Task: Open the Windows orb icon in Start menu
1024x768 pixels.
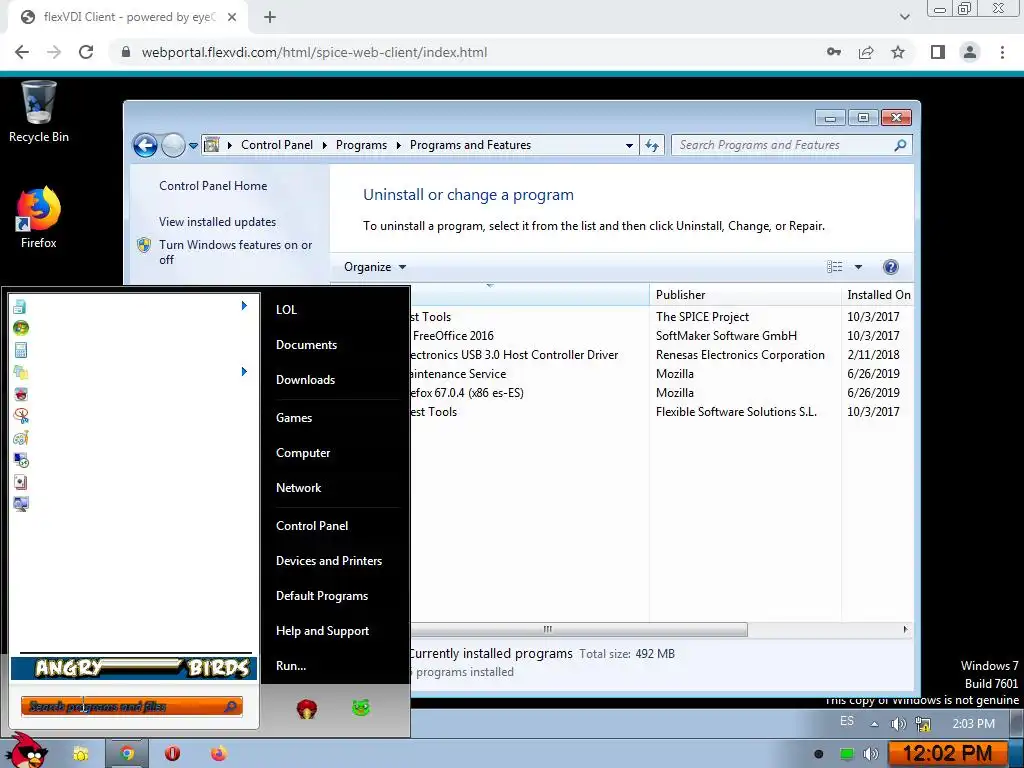Action: 21,328
